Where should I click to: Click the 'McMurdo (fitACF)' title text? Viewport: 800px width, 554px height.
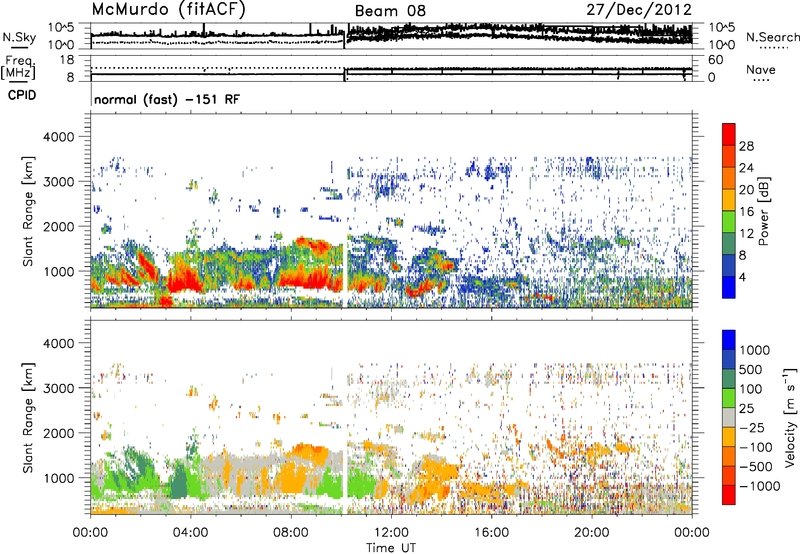(x=168, y=10)
